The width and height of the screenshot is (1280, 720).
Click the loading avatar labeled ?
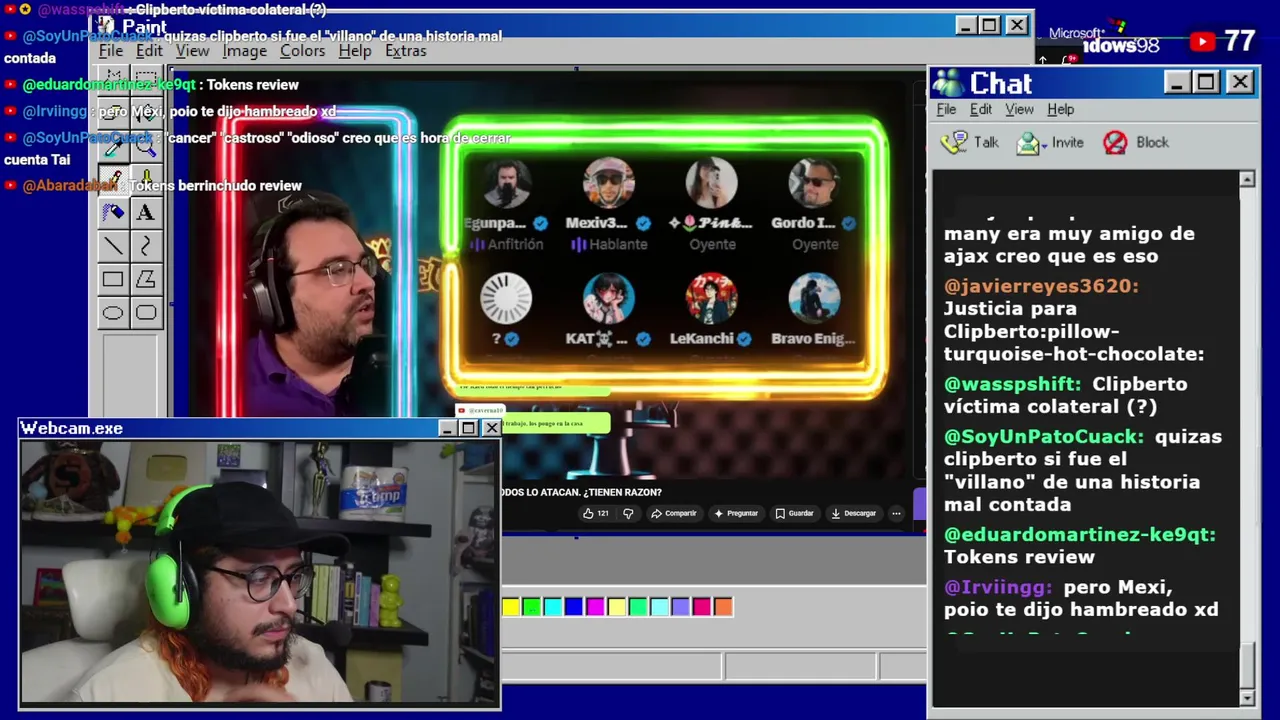coord(506,298)
